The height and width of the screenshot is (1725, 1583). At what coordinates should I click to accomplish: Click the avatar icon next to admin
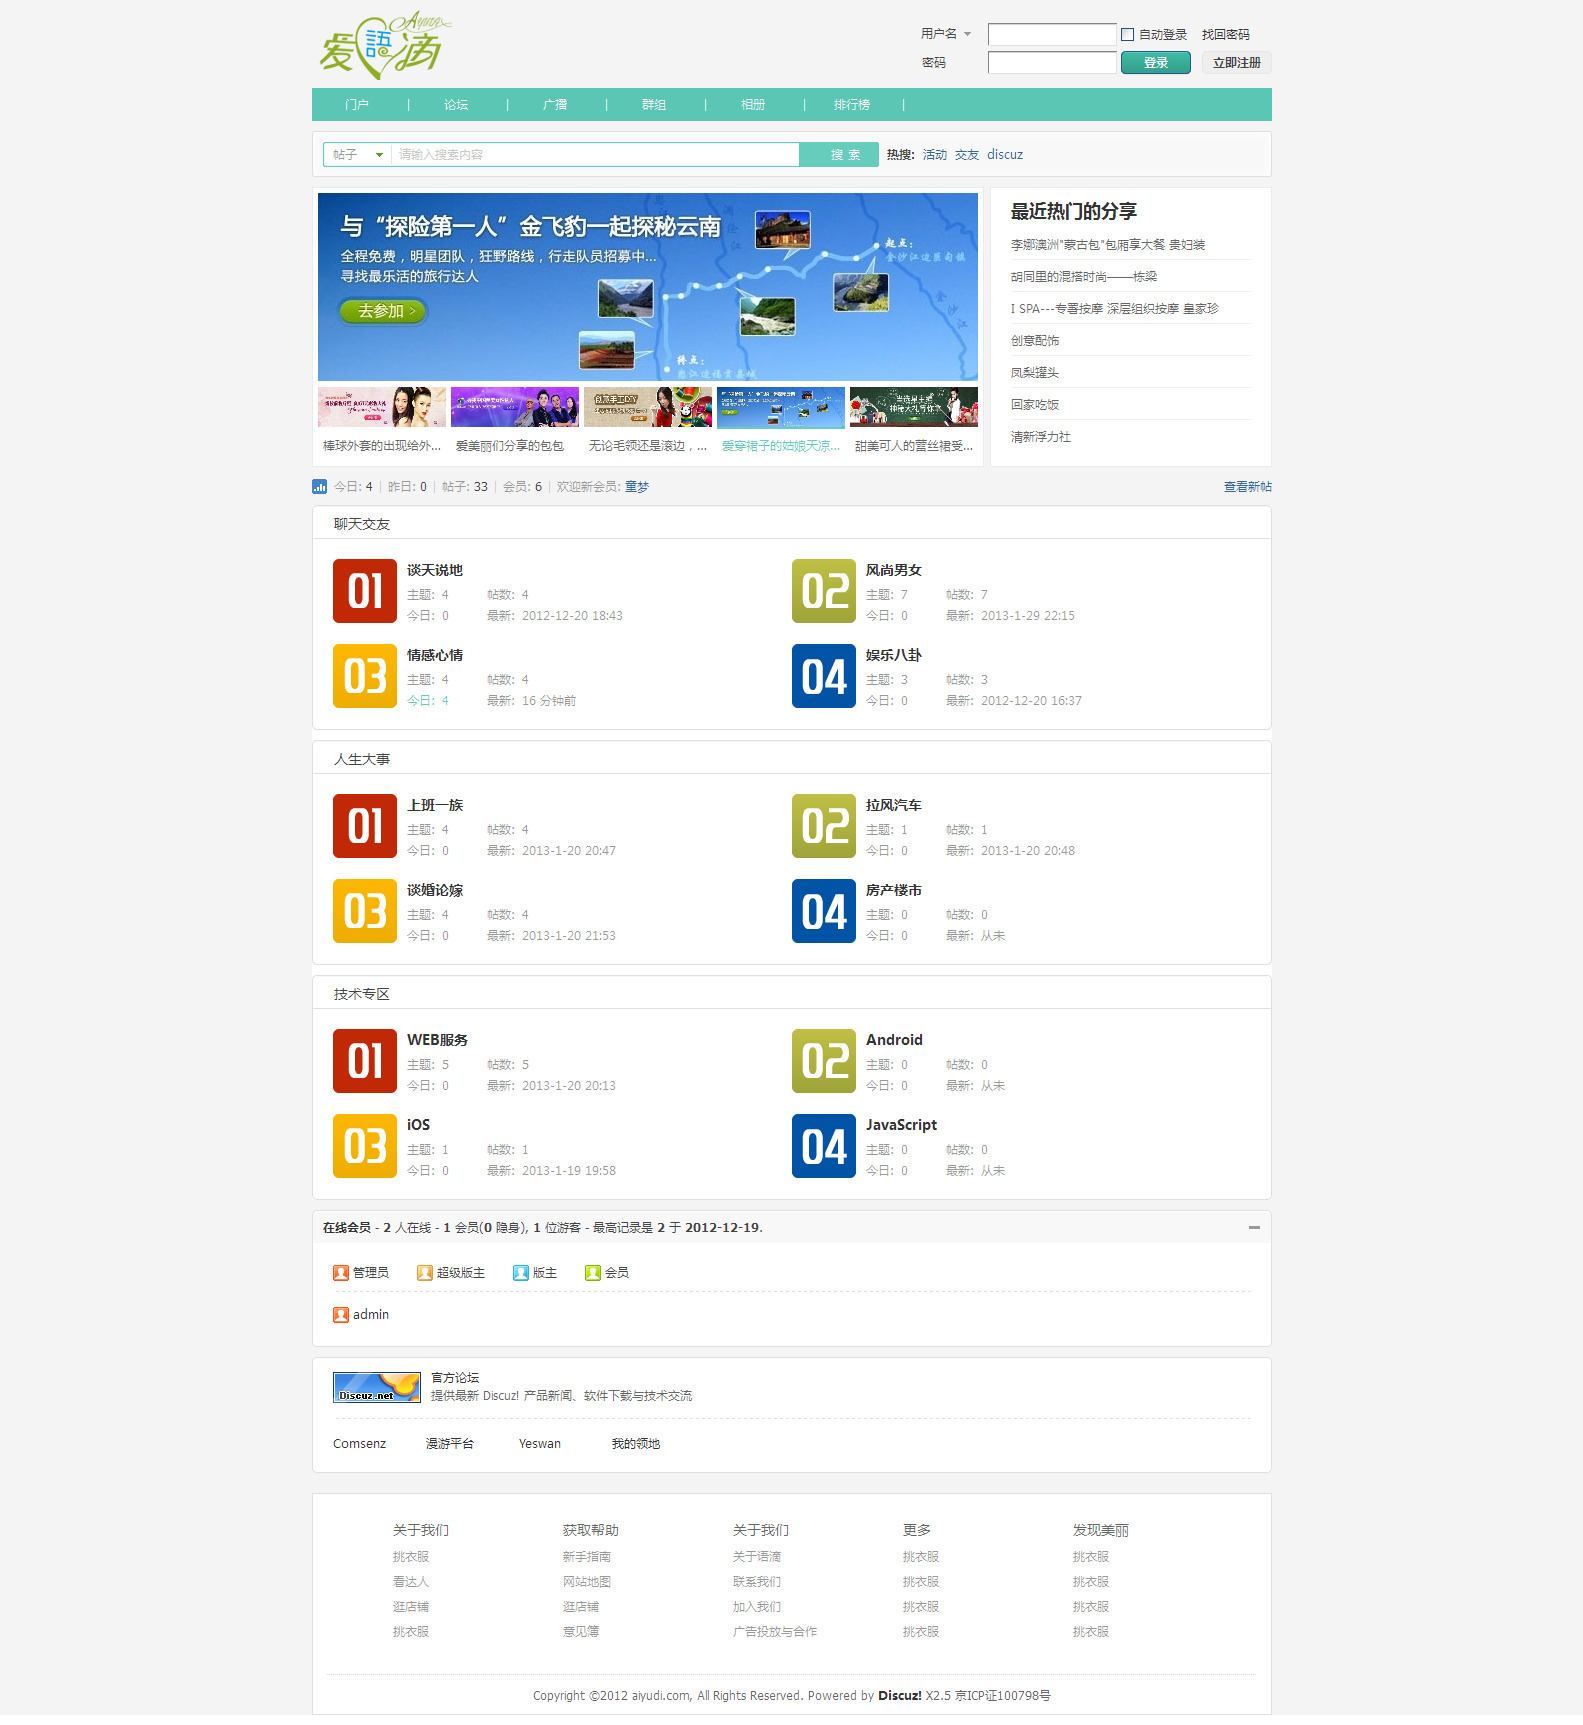pos(341,1315)
